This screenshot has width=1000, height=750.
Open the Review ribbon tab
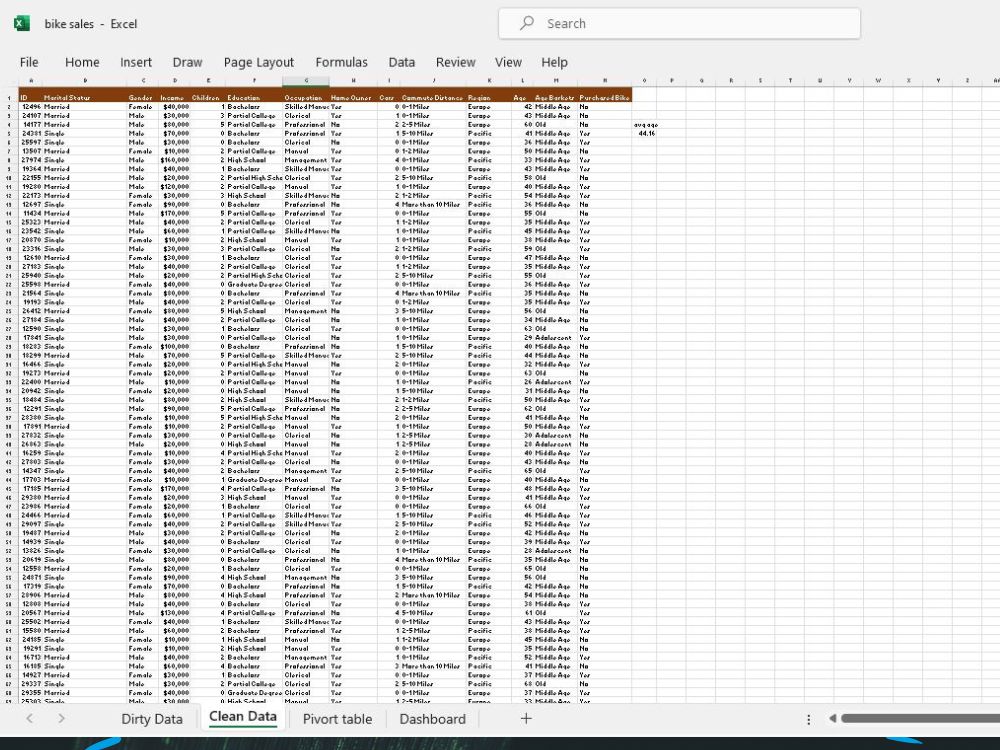tap(455, 62)
